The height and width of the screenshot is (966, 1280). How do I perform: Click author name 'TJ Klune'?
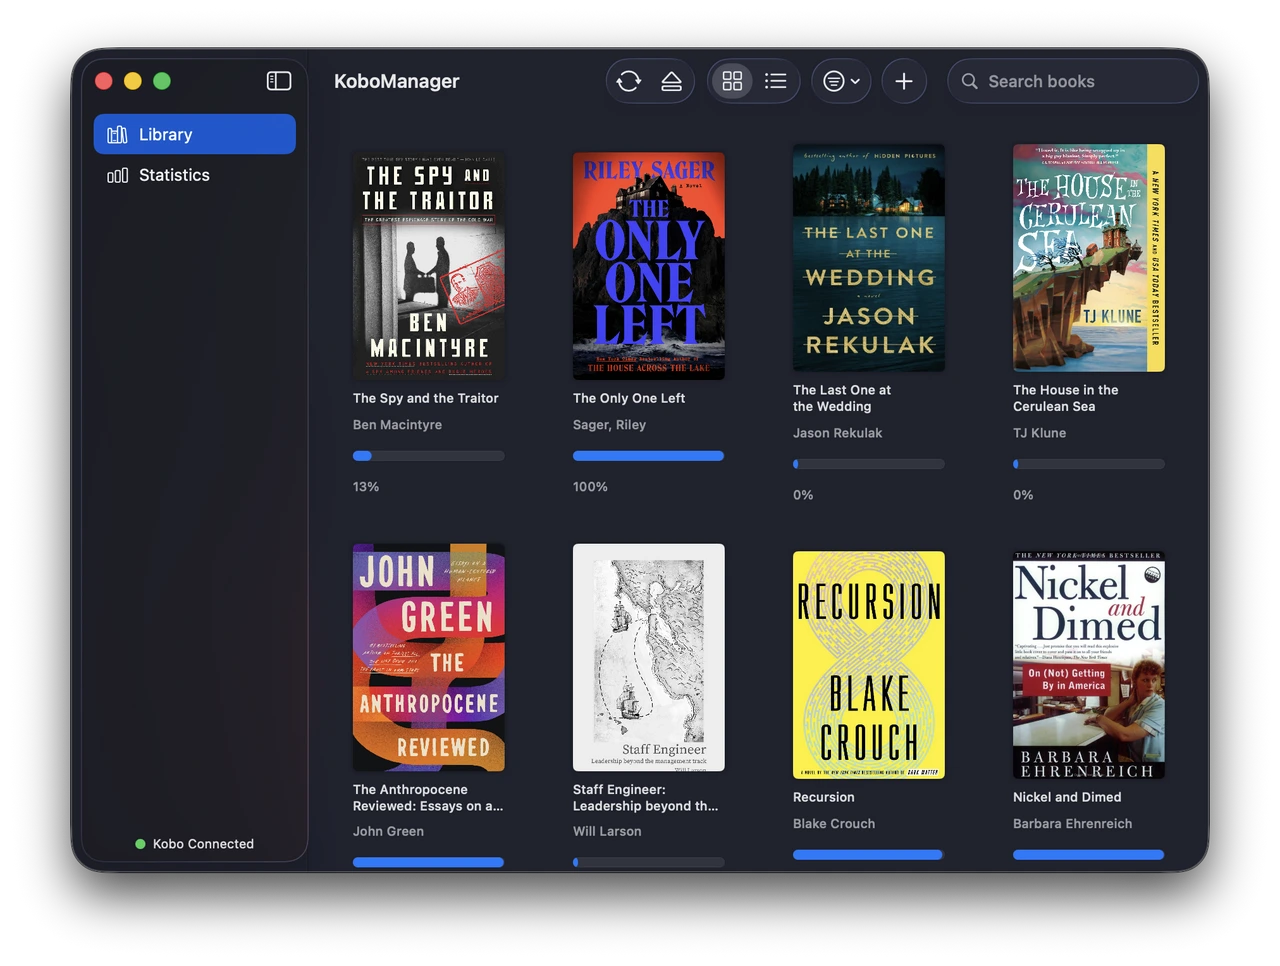[x=1040, y=433]
